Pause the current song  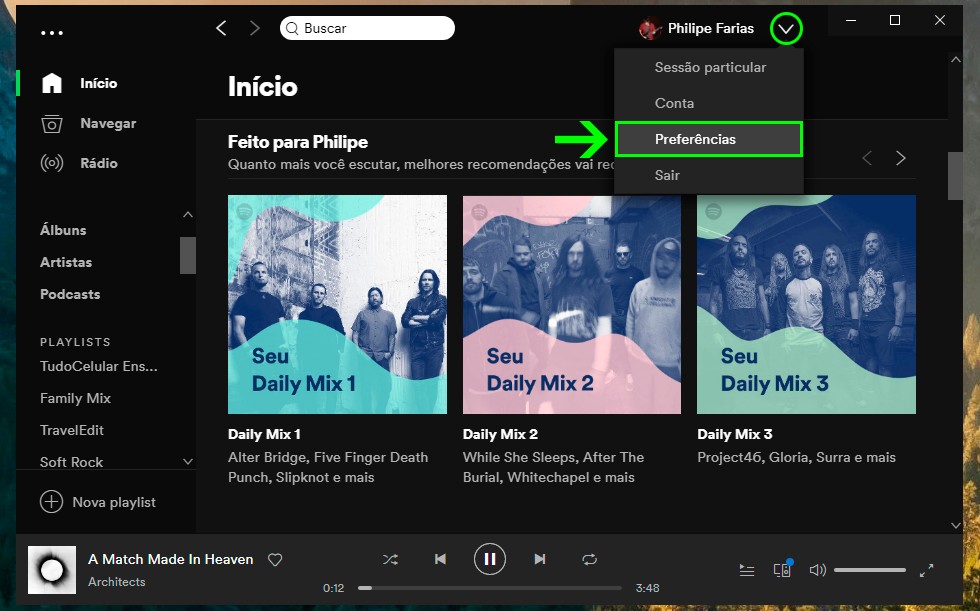click(490, 559)
